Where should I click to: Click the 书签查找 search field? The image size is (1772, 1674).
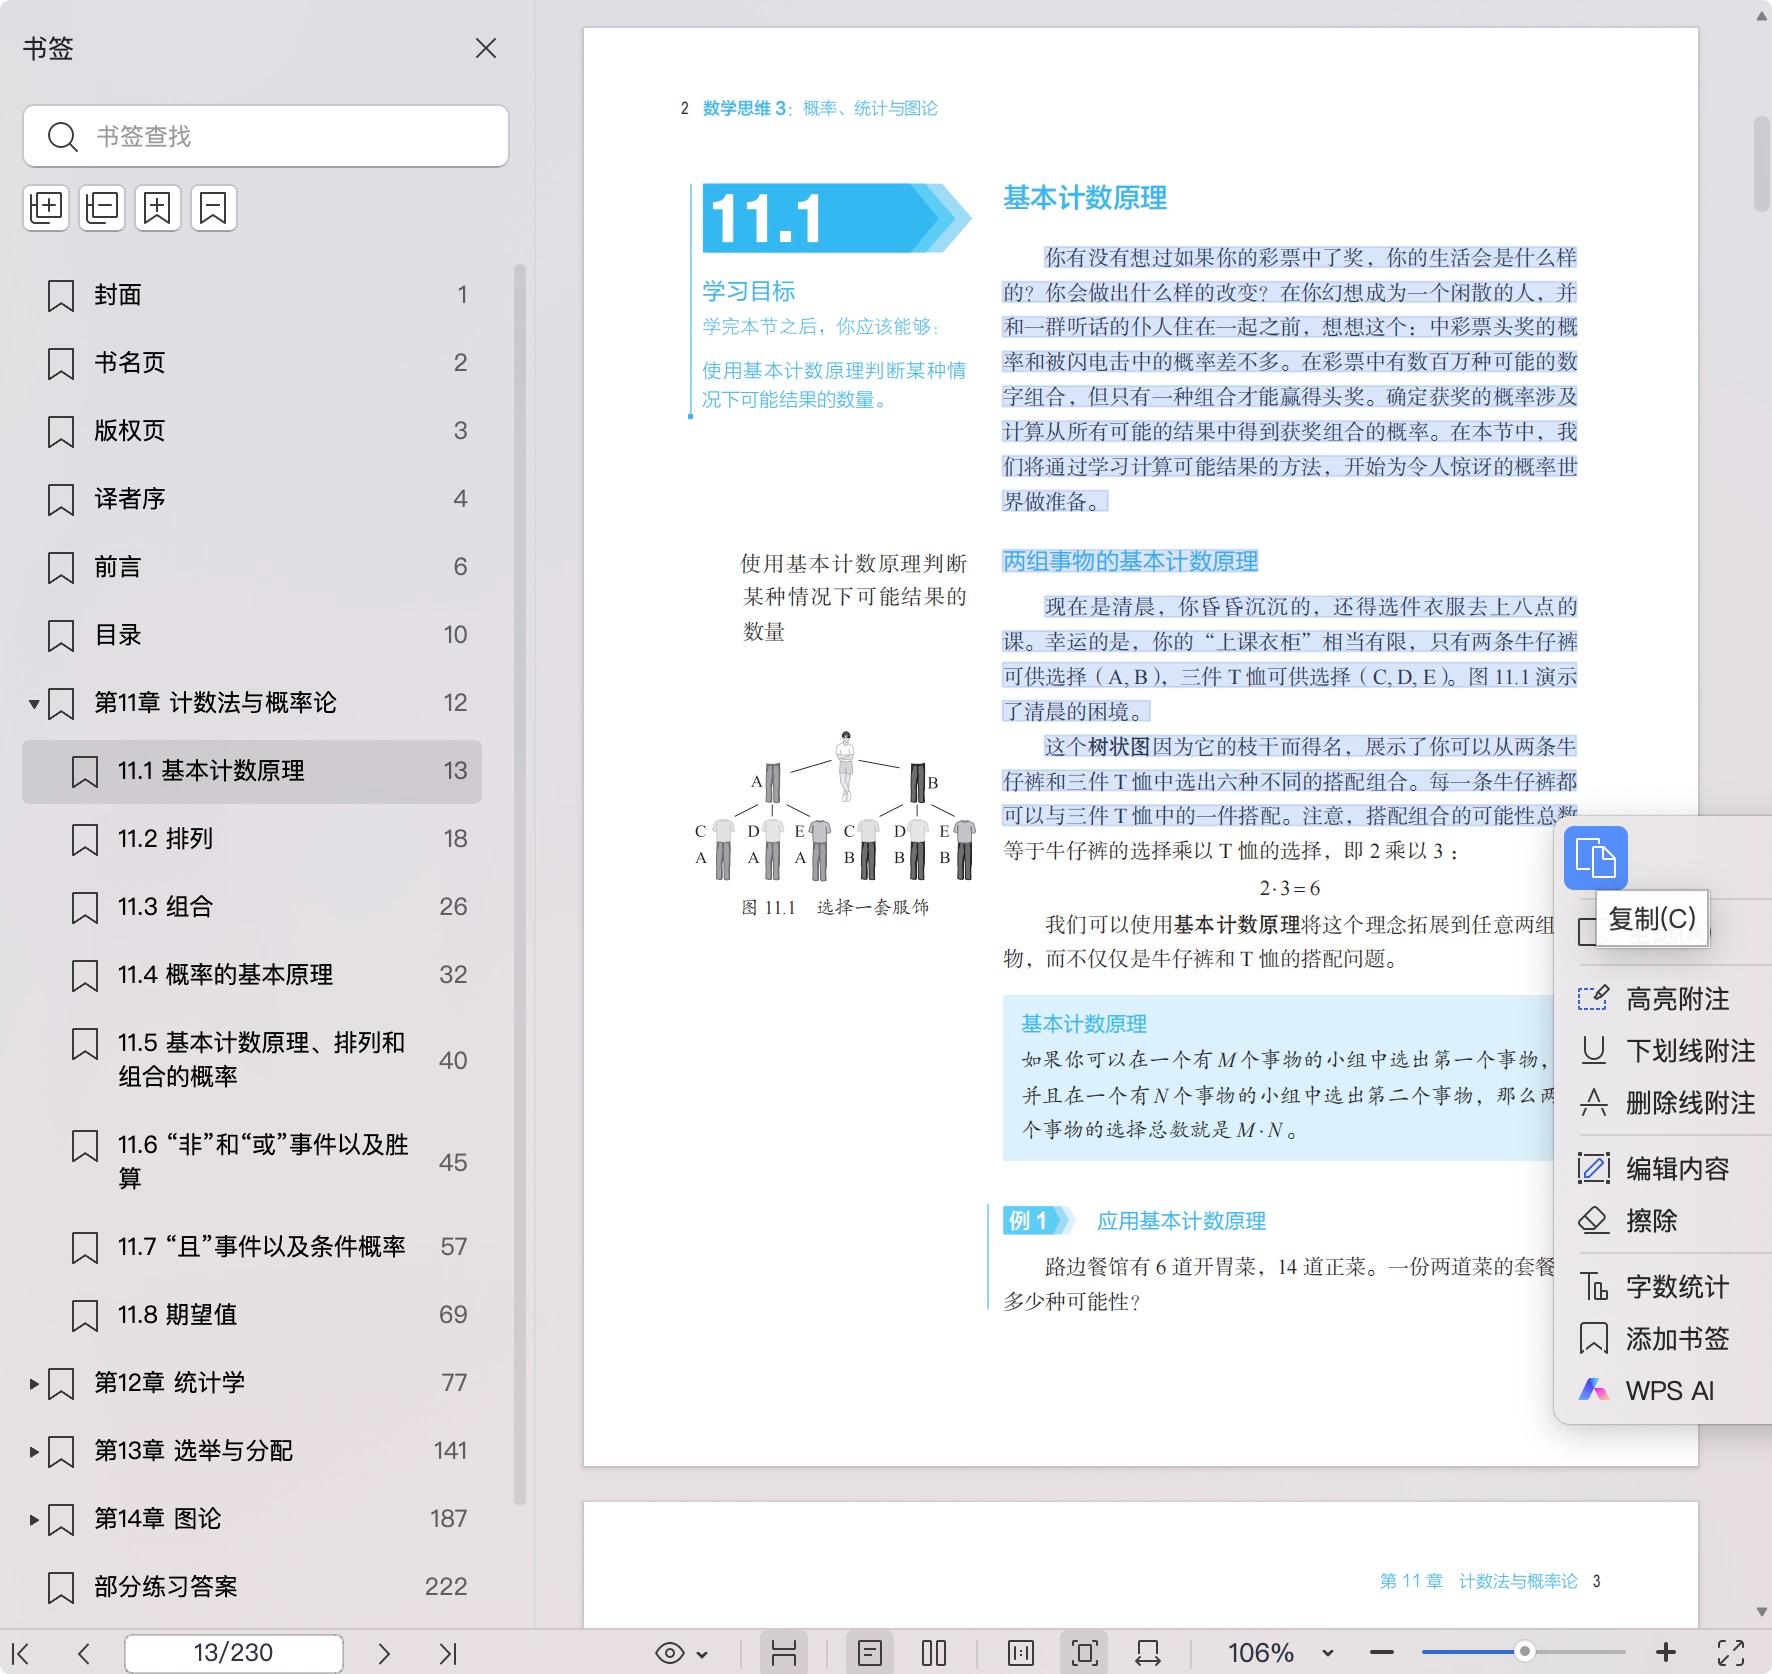[x=280, y=136]
